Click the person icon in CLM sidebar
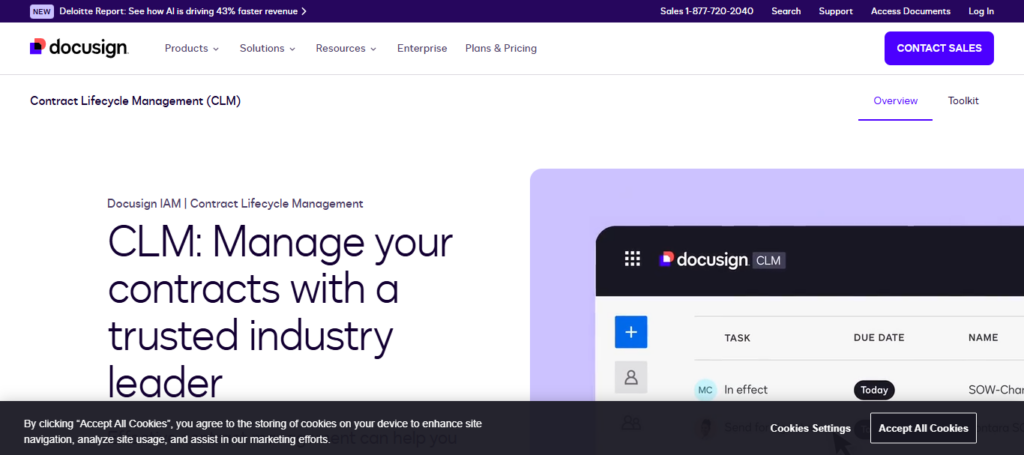 pyautogui.click(x=631, y=377)
